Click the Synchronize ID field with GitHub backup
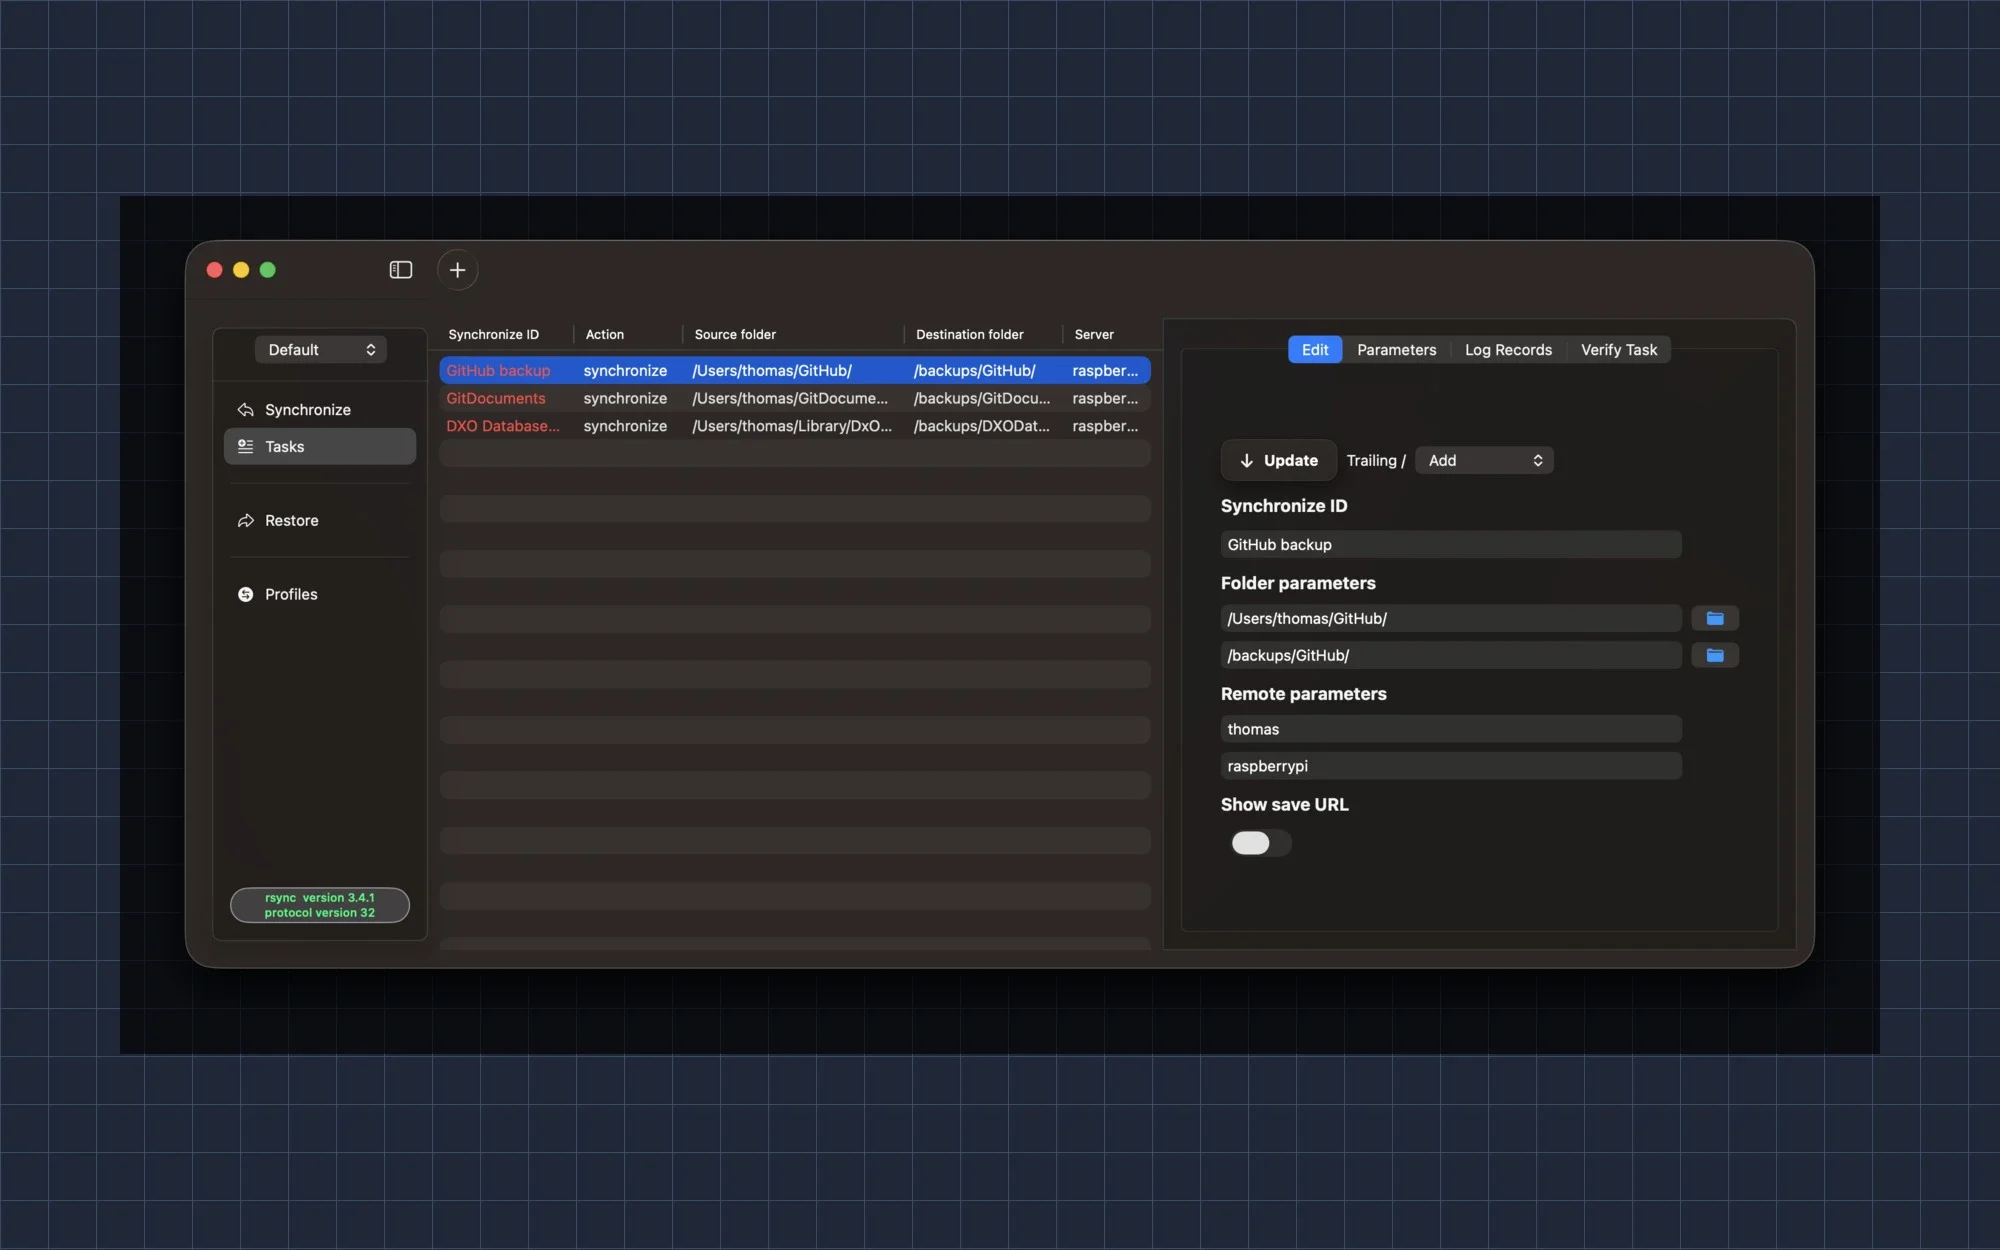The image size is (2000, 1250). [x=1450, y=545]
